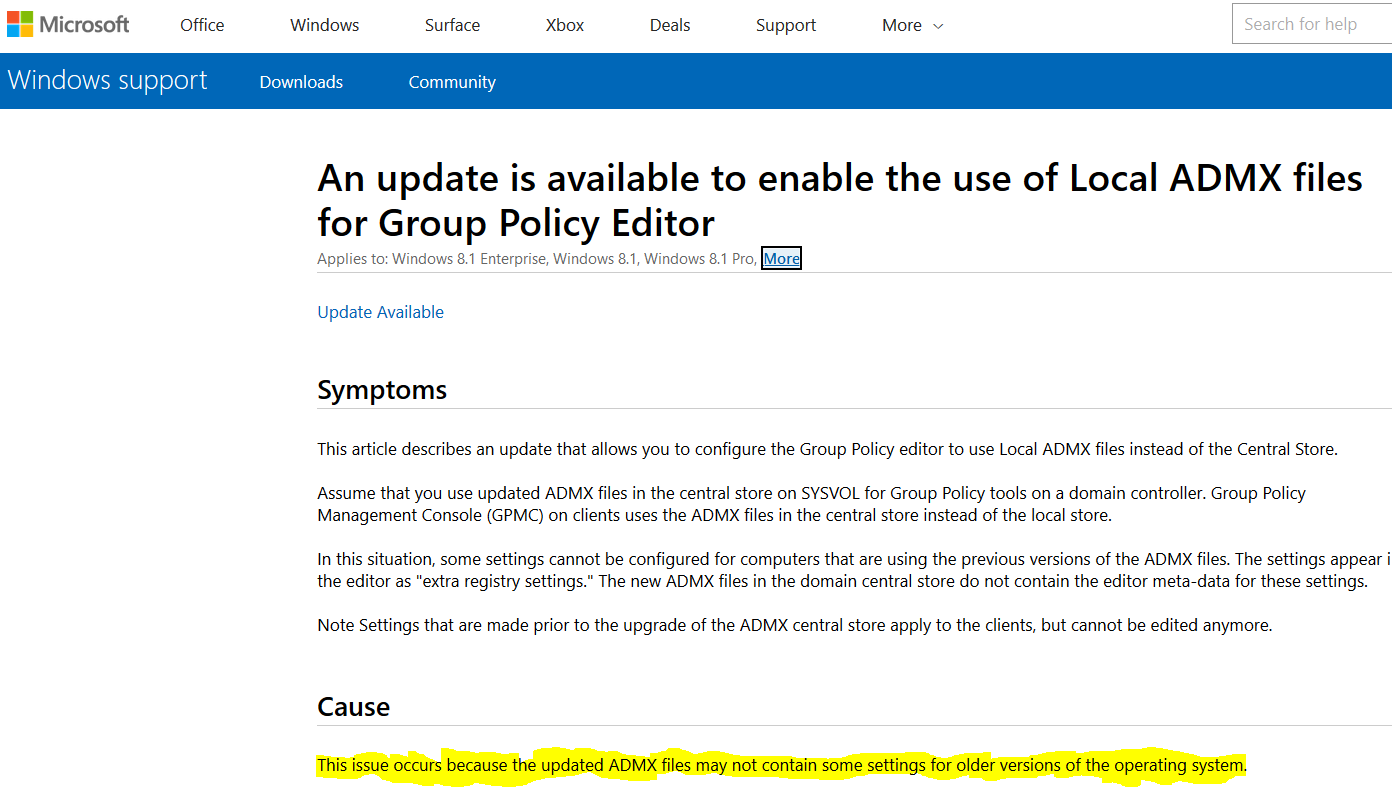Select Deals in top navigation
Viewport: 1392px width, 800px height.
pos(670,25)
